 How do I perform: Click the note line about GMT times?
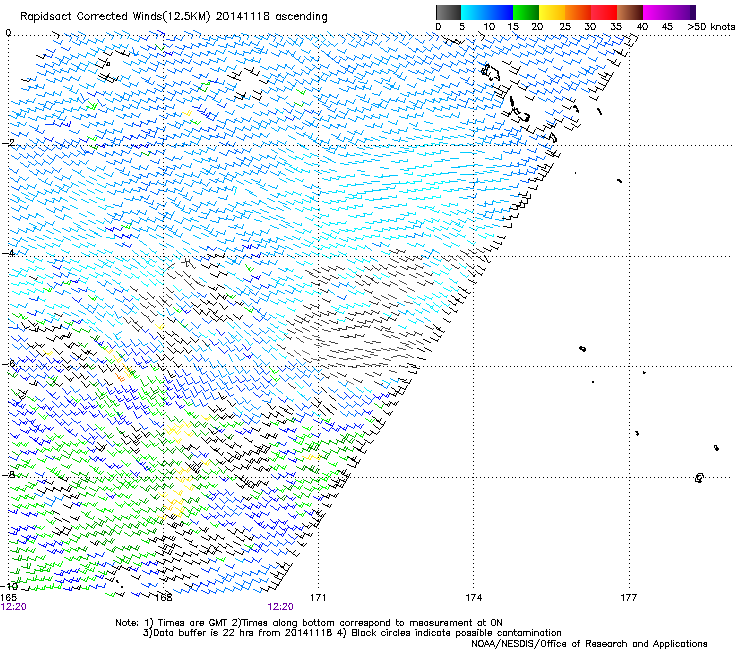309,623
